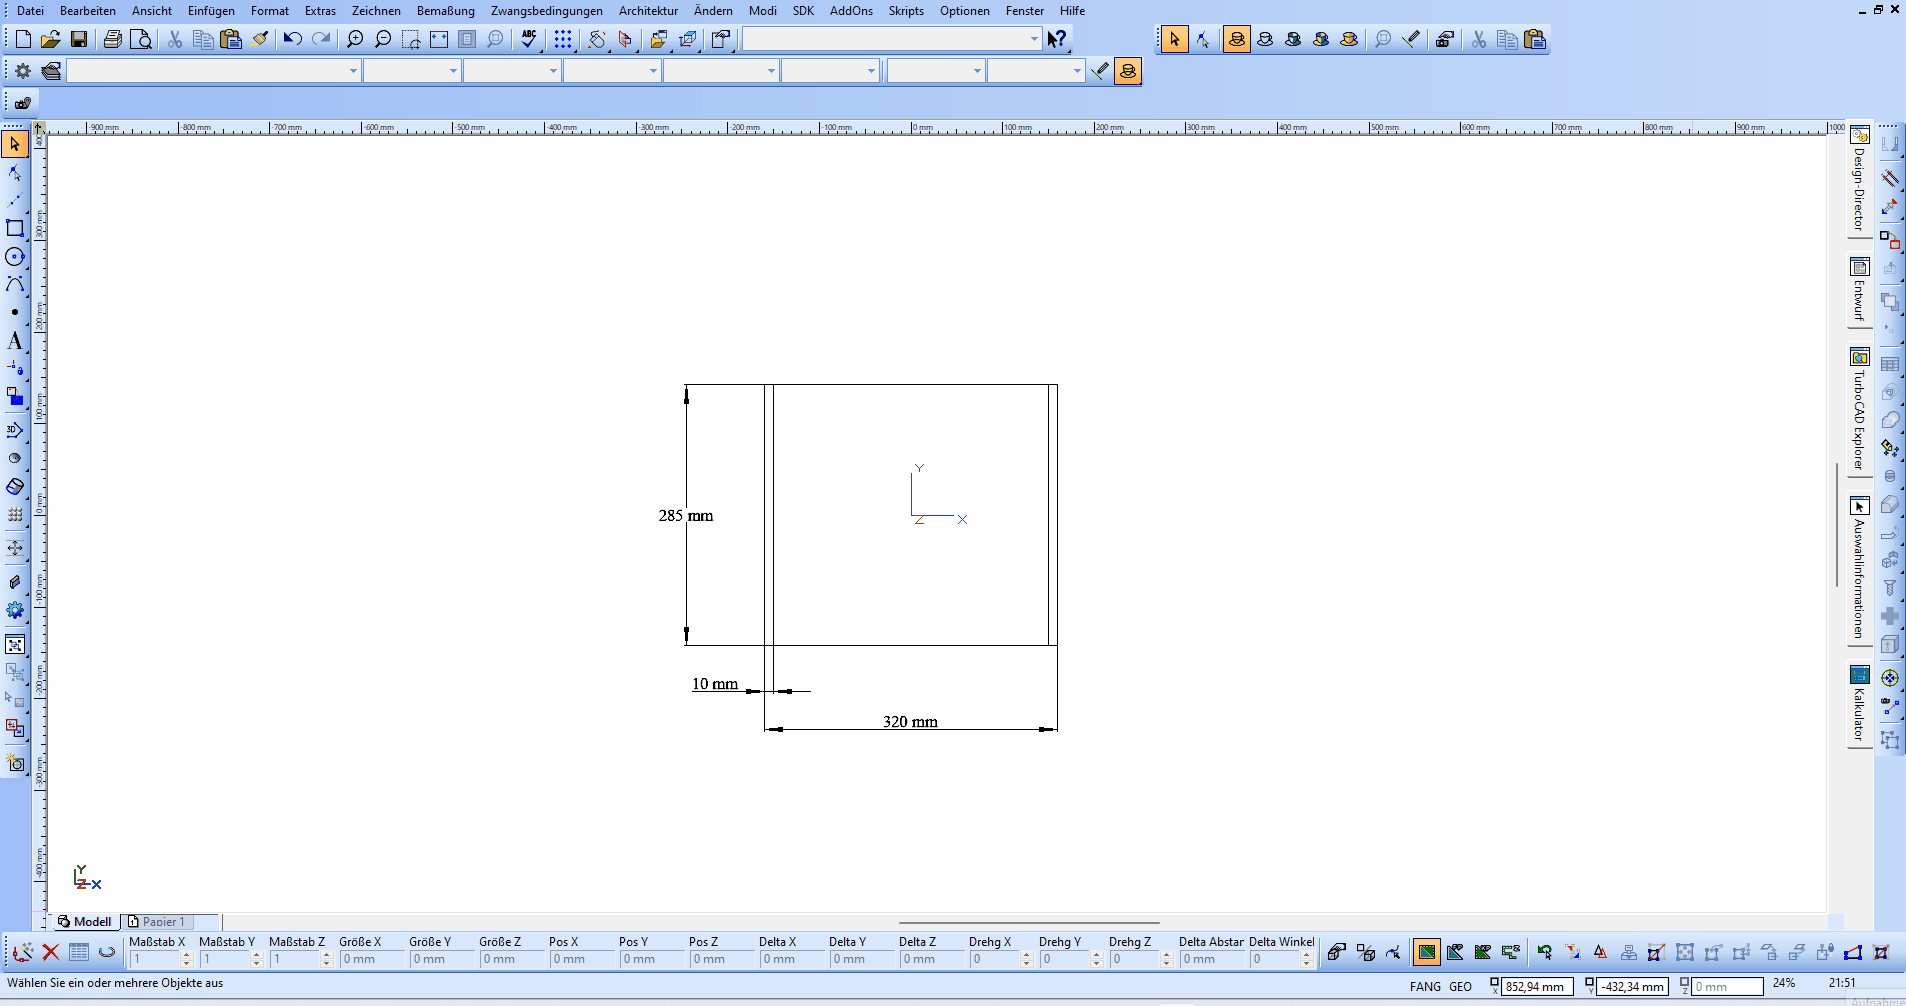This screenshot has height=1006, width=1906.
Task: Click the red X cancel icon in the inspector bar
Action: pyautogui.click(x=51, y=952)
